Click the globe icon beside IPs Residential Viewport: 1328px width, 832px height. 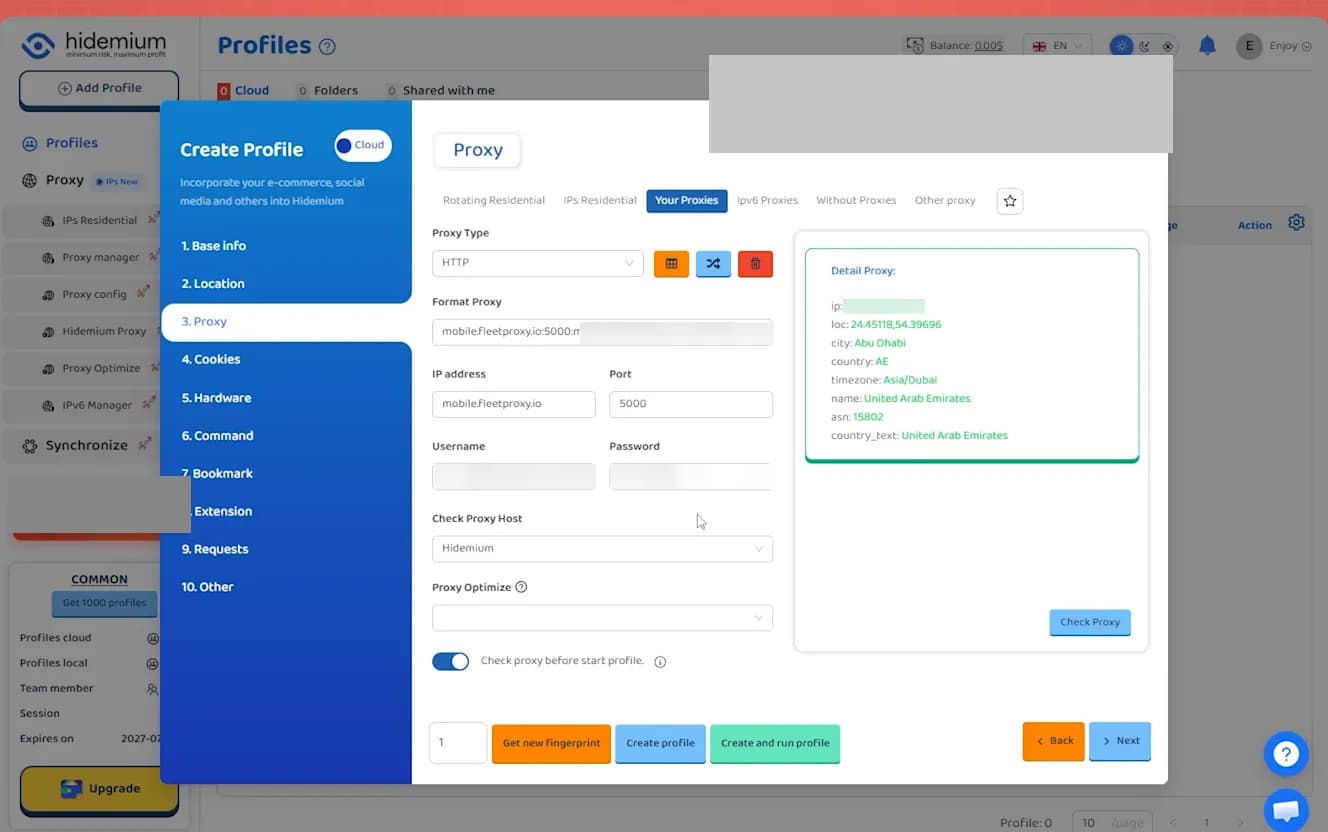click(48, 220)
